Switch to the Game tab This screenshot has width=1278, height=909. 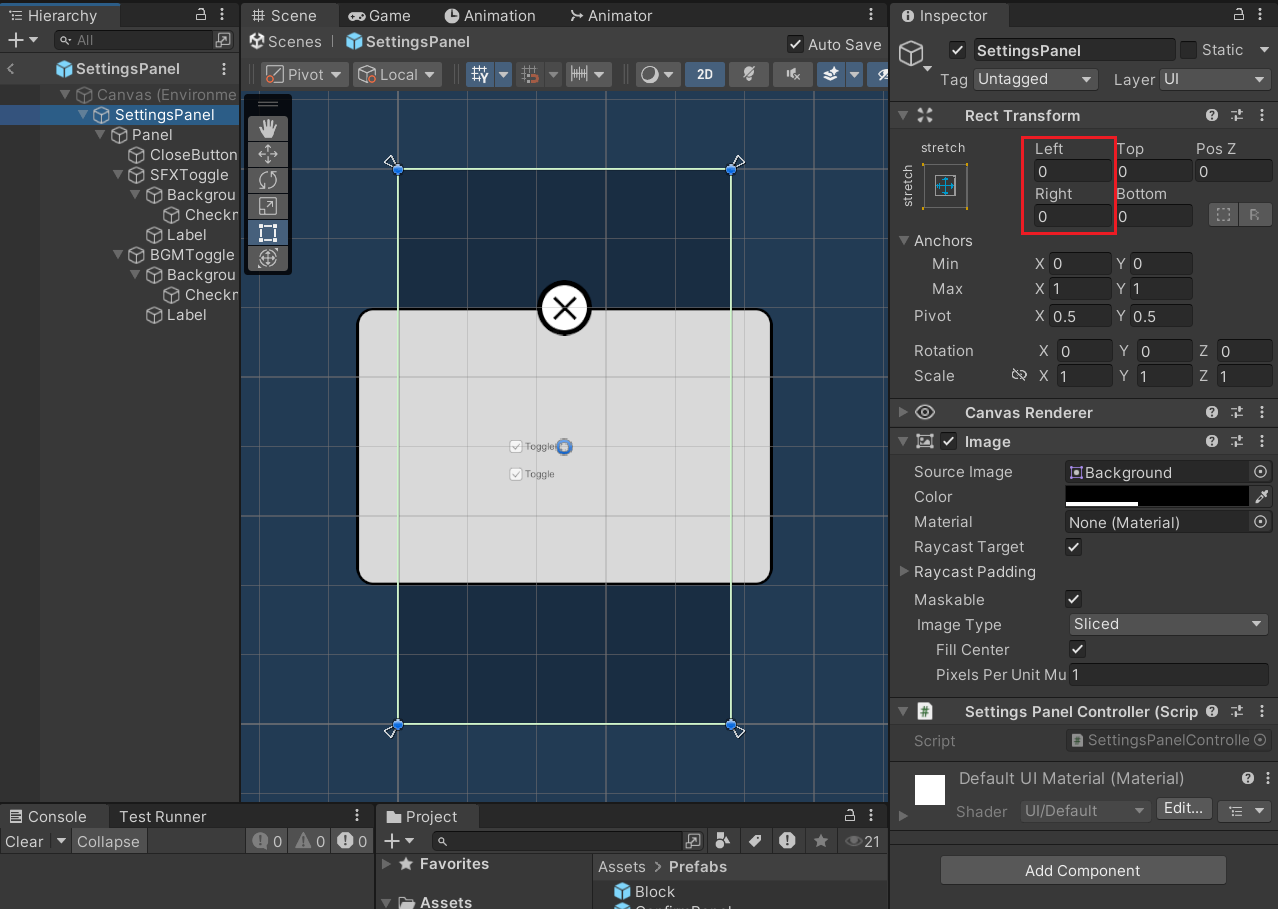coord(380,16)
